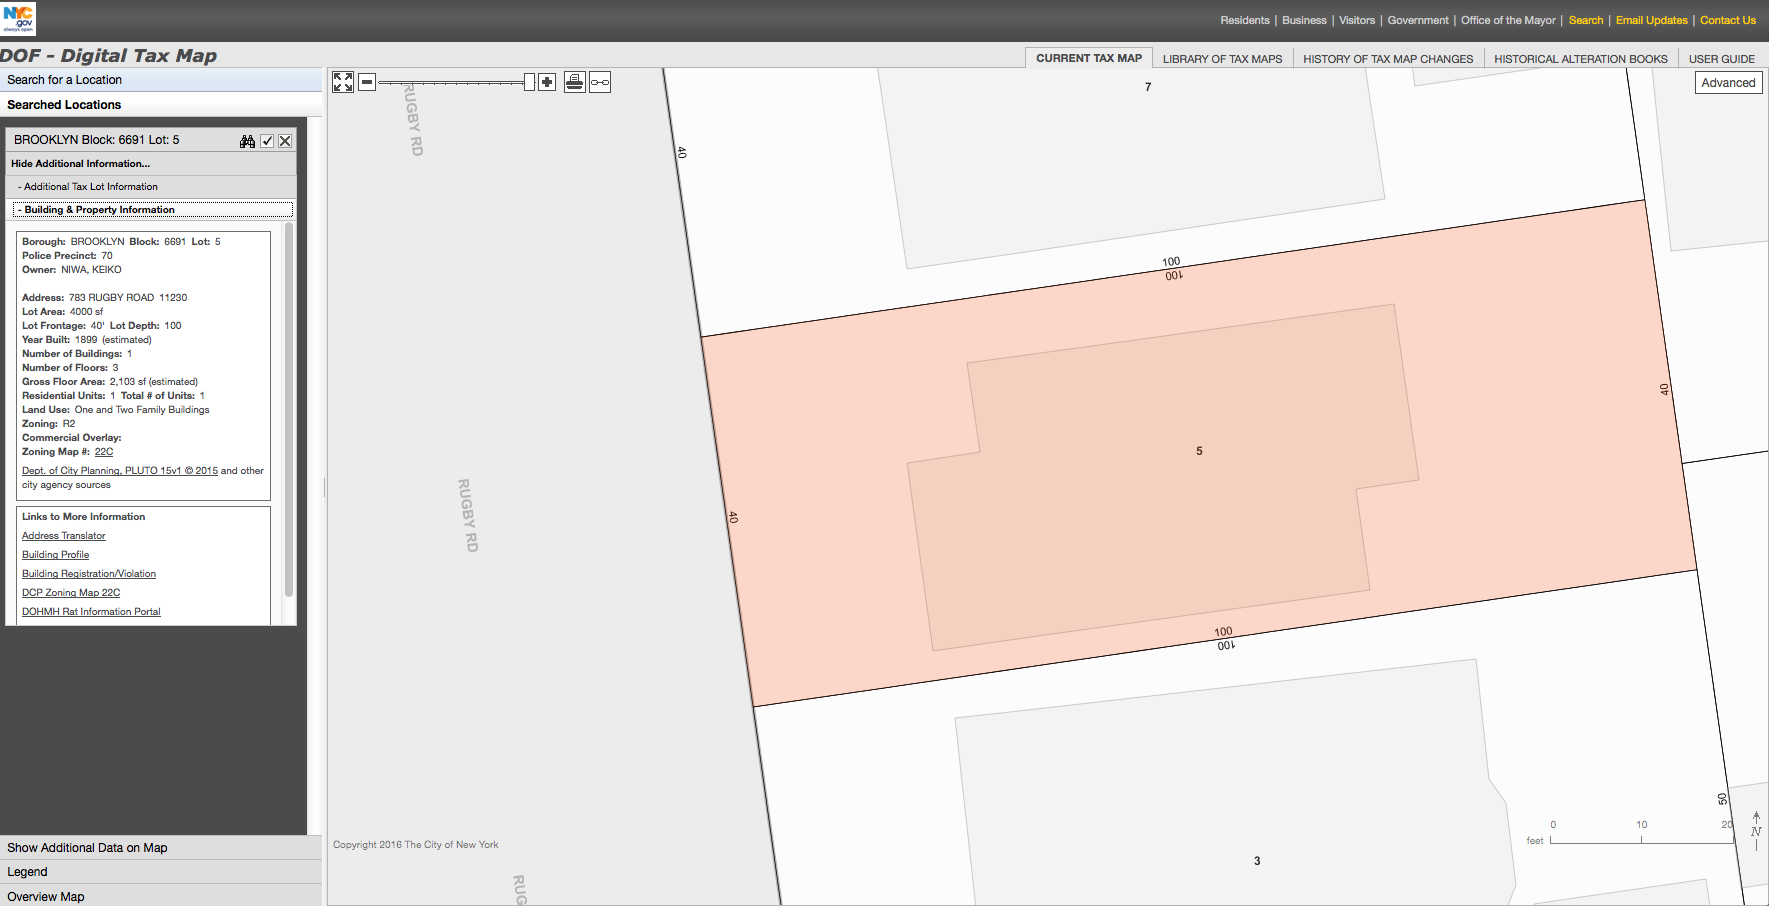This screenshot has width=1769, height=906.
Task: Click the full extent map icon
Action: (x=343, y=82)
